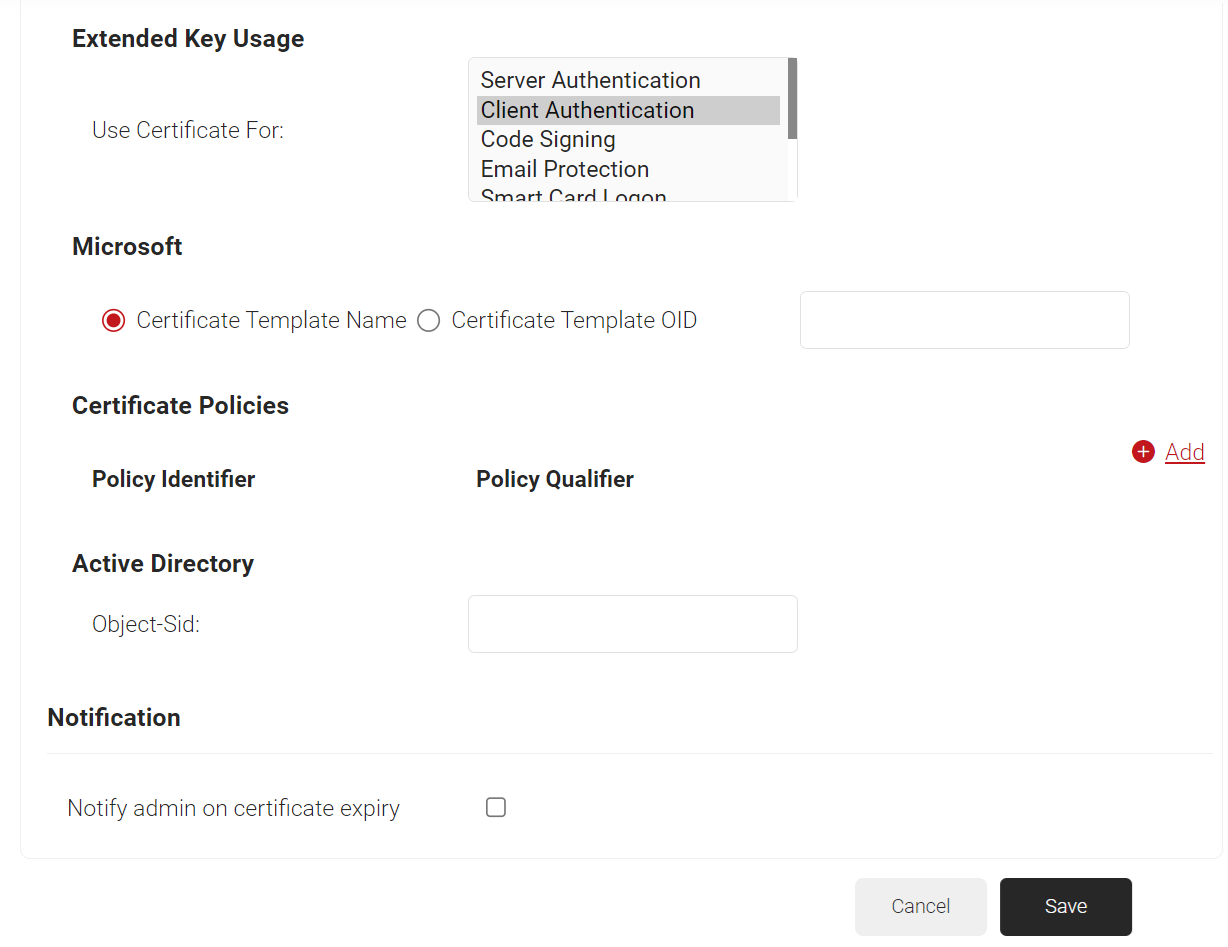
Task: Click the Extended Key Usage list scrollbar thumb
Action: tap(792, 97)
